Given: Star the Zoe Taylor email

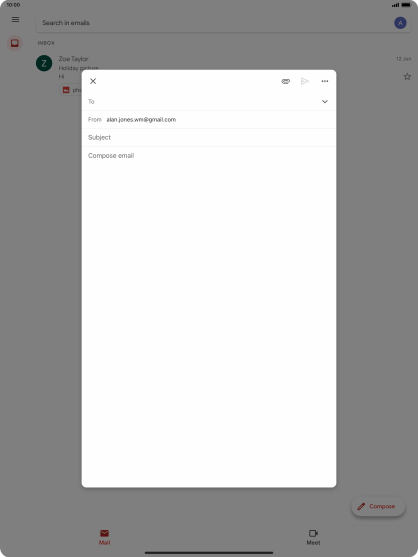Looking at the screenshot, I should coord(407,76).
